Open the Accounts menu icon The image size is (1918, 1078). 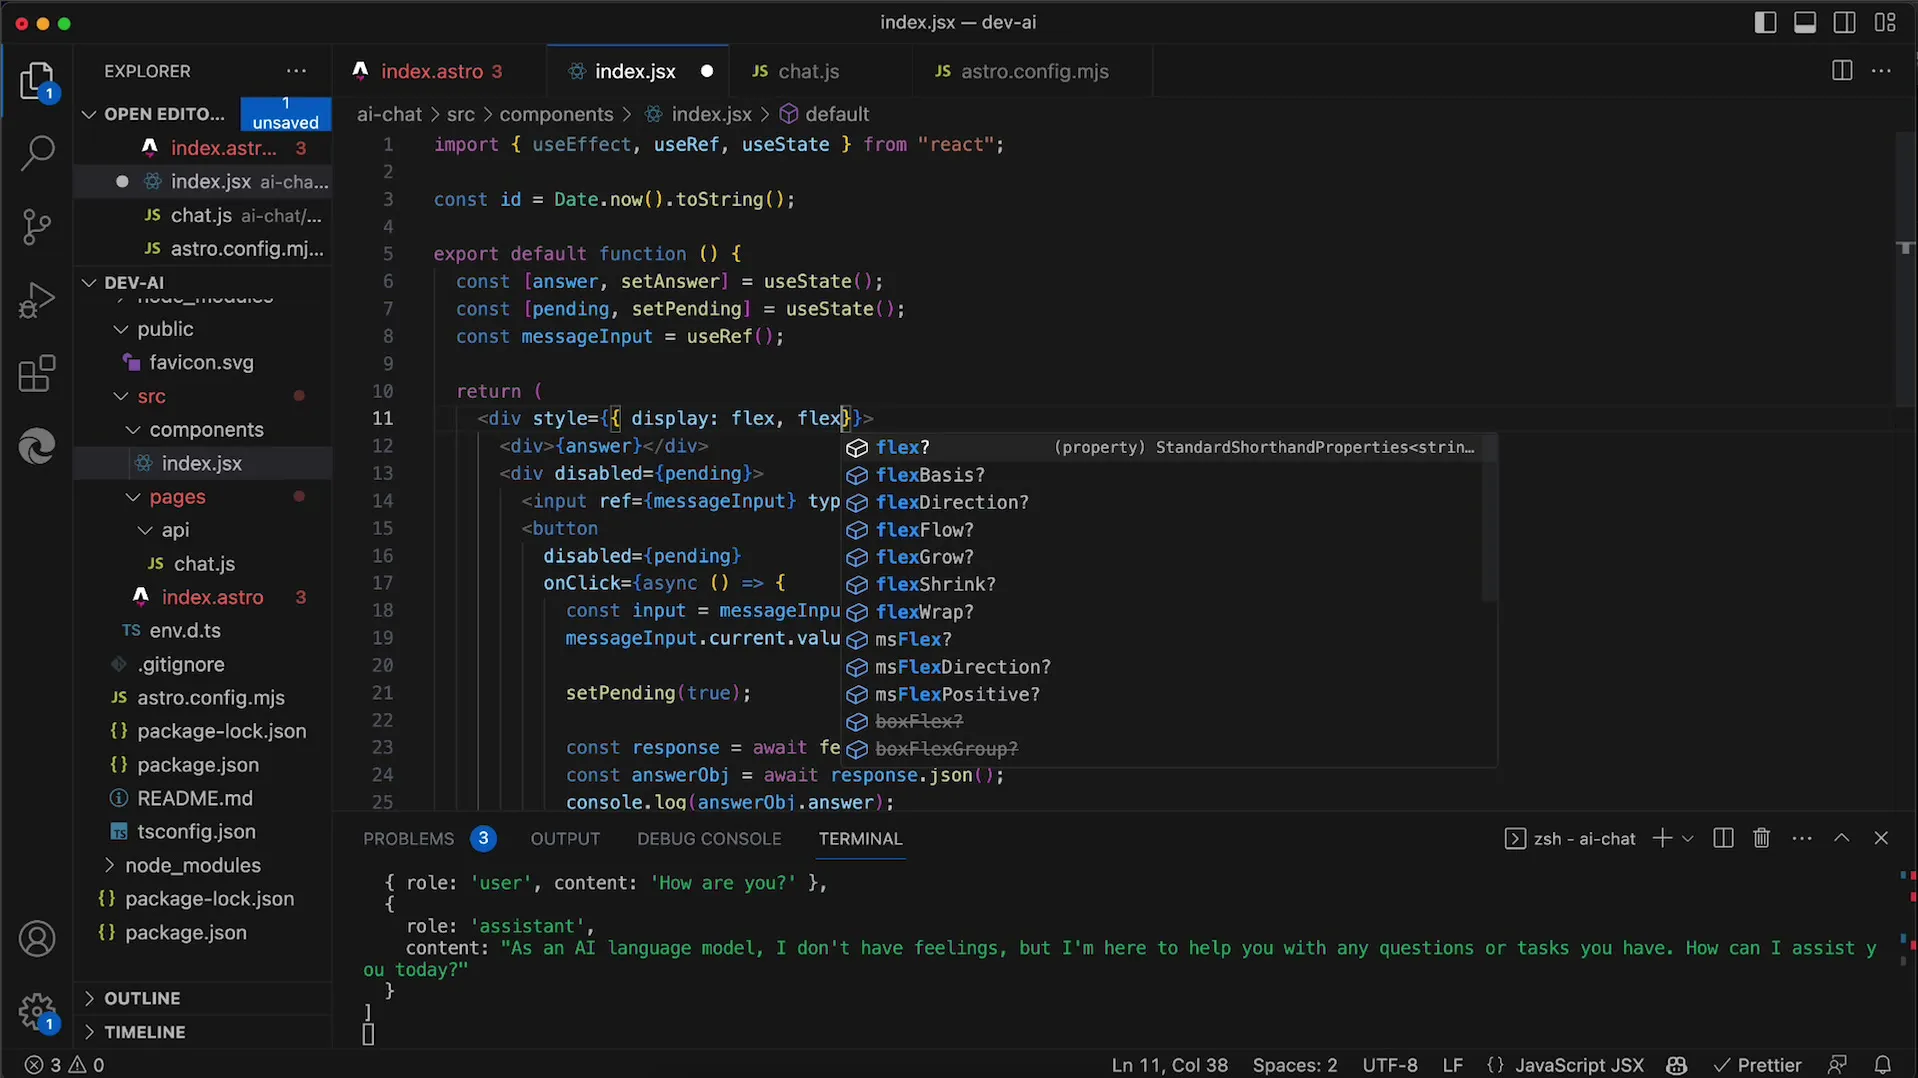tap(37, 939)
